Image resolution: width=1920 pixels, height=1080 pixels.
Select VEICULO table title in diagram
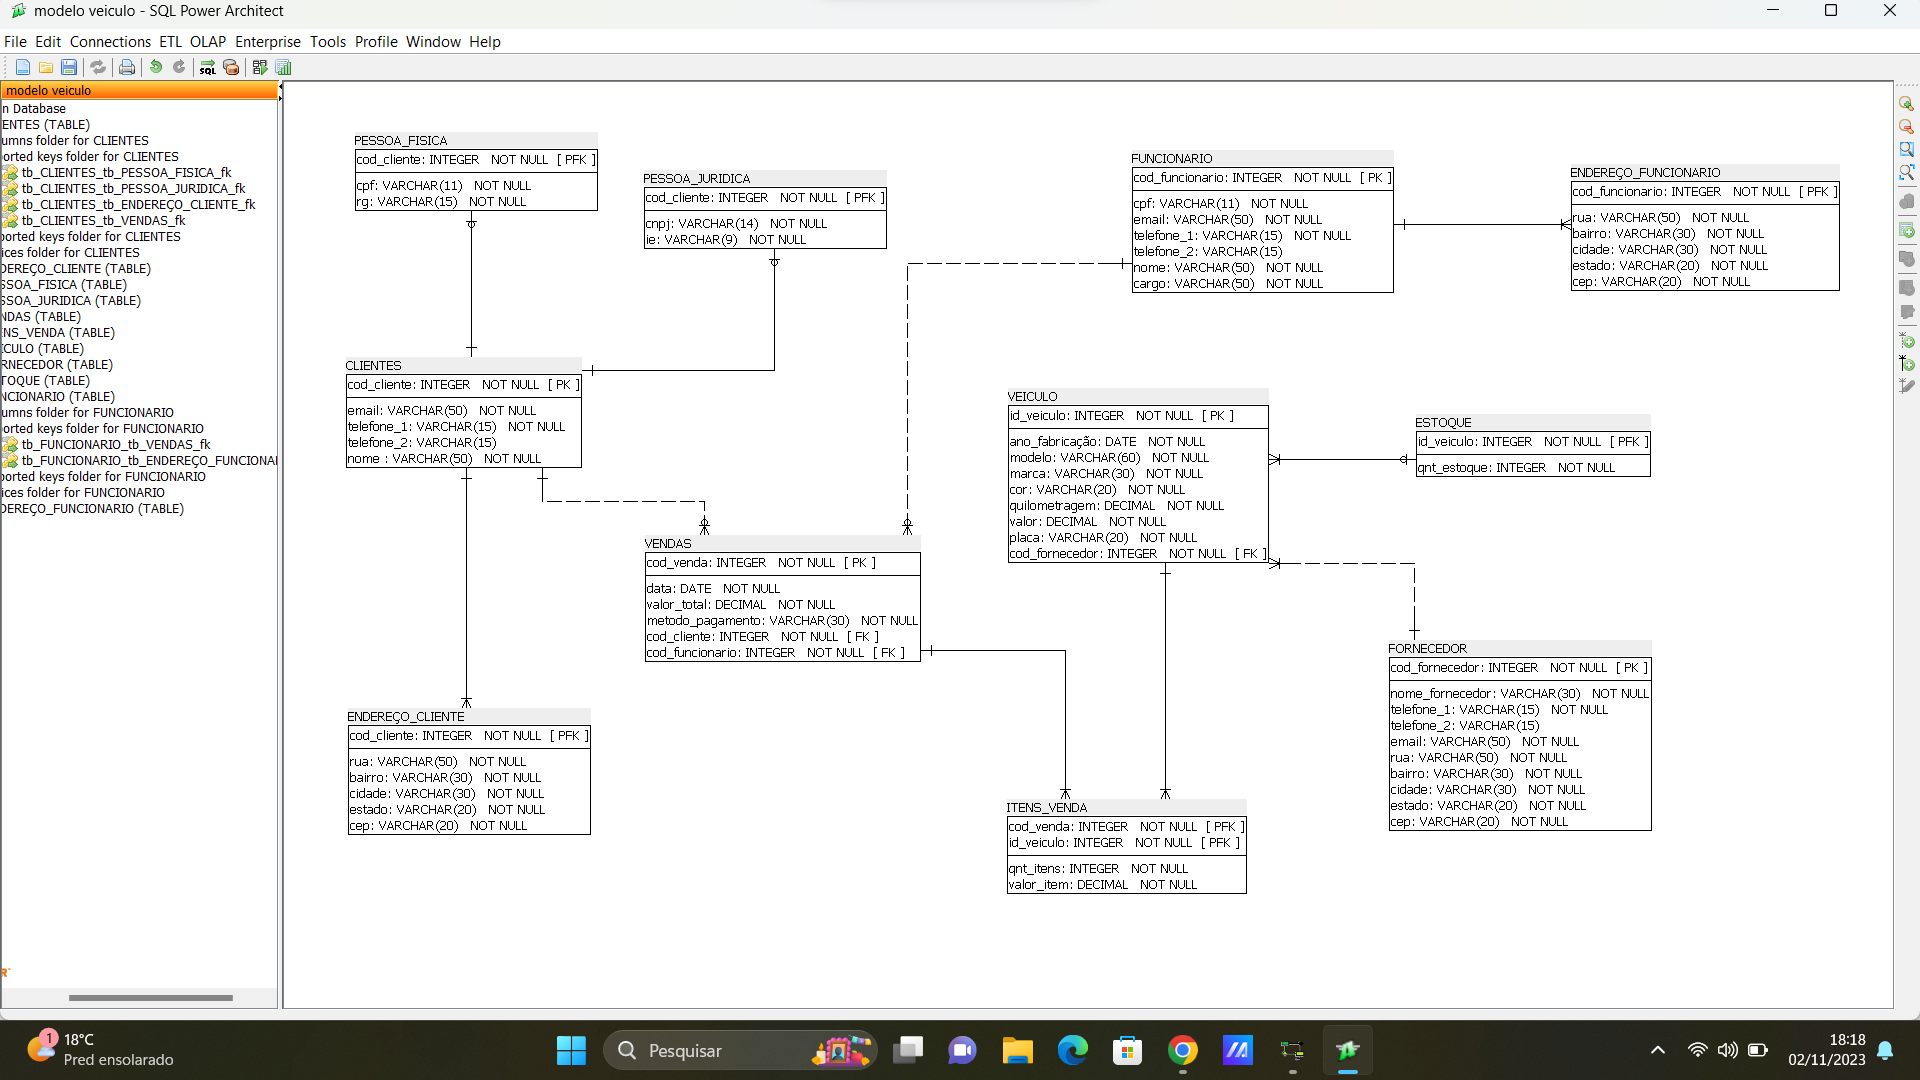[x=1033, y=397]
